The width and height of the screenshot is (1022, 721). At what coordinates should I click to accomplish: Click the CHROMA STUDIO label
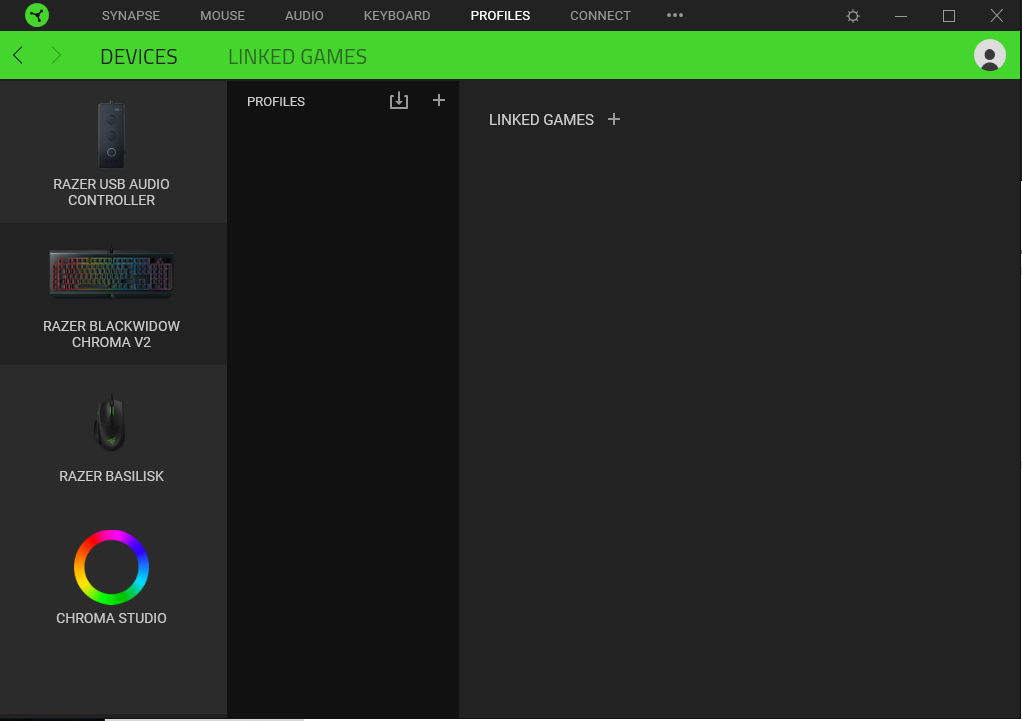click(111, 619)
